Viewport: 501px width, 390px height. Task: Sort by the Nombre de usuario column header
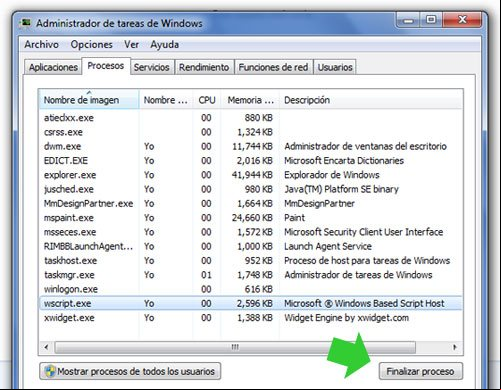166,100
